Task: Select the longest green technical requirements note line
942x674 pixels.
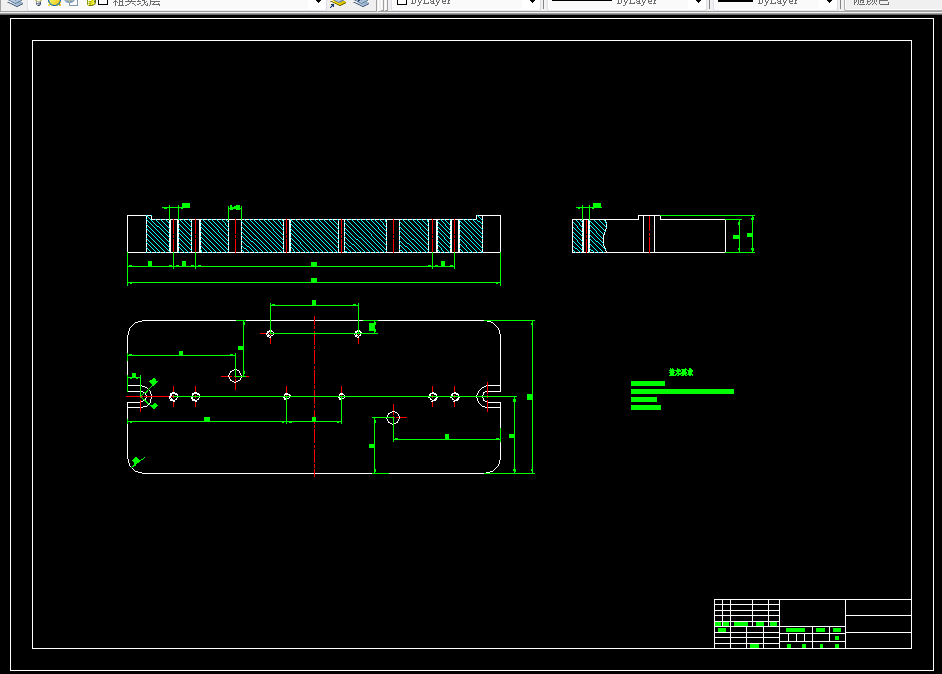Action: coord(682,392)
